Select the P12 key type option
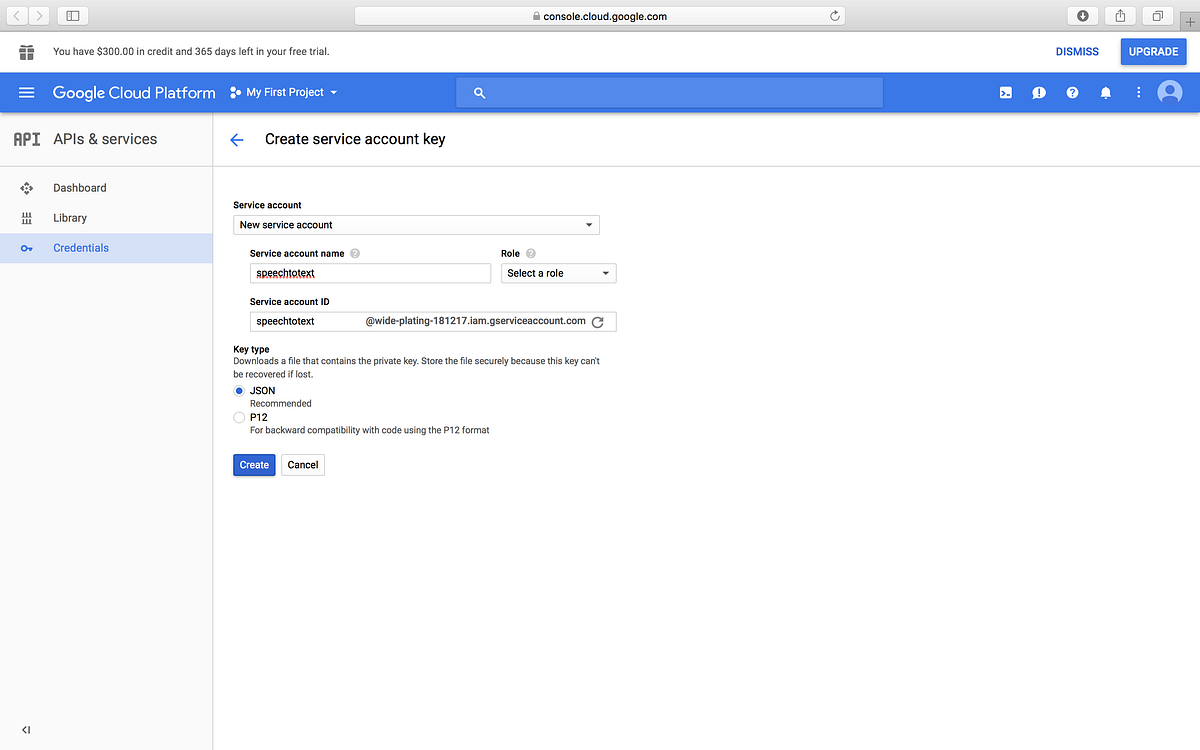This screenshot has width=1200, height=750. (238, 417)
